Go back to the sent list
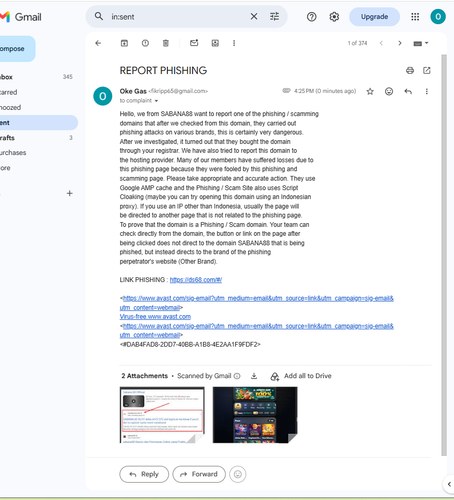 pyautogui.click(x=98, y=43)
